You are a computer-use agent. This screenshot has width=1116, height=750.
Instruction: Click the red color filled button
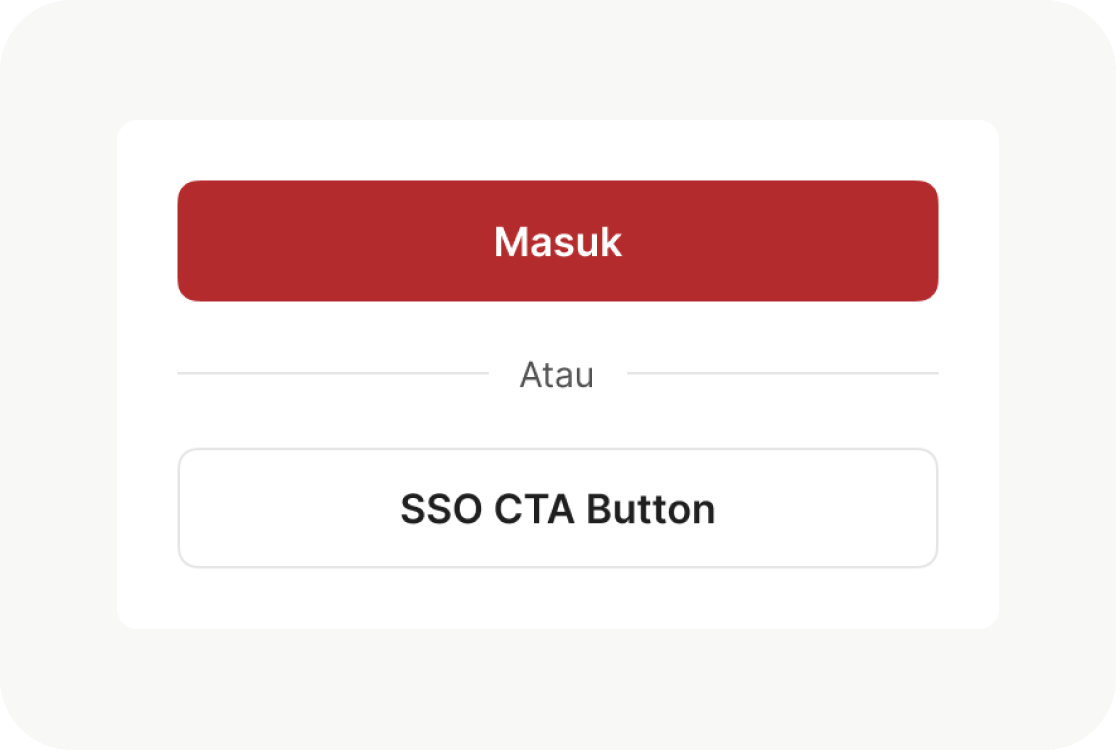coord(557,241)
